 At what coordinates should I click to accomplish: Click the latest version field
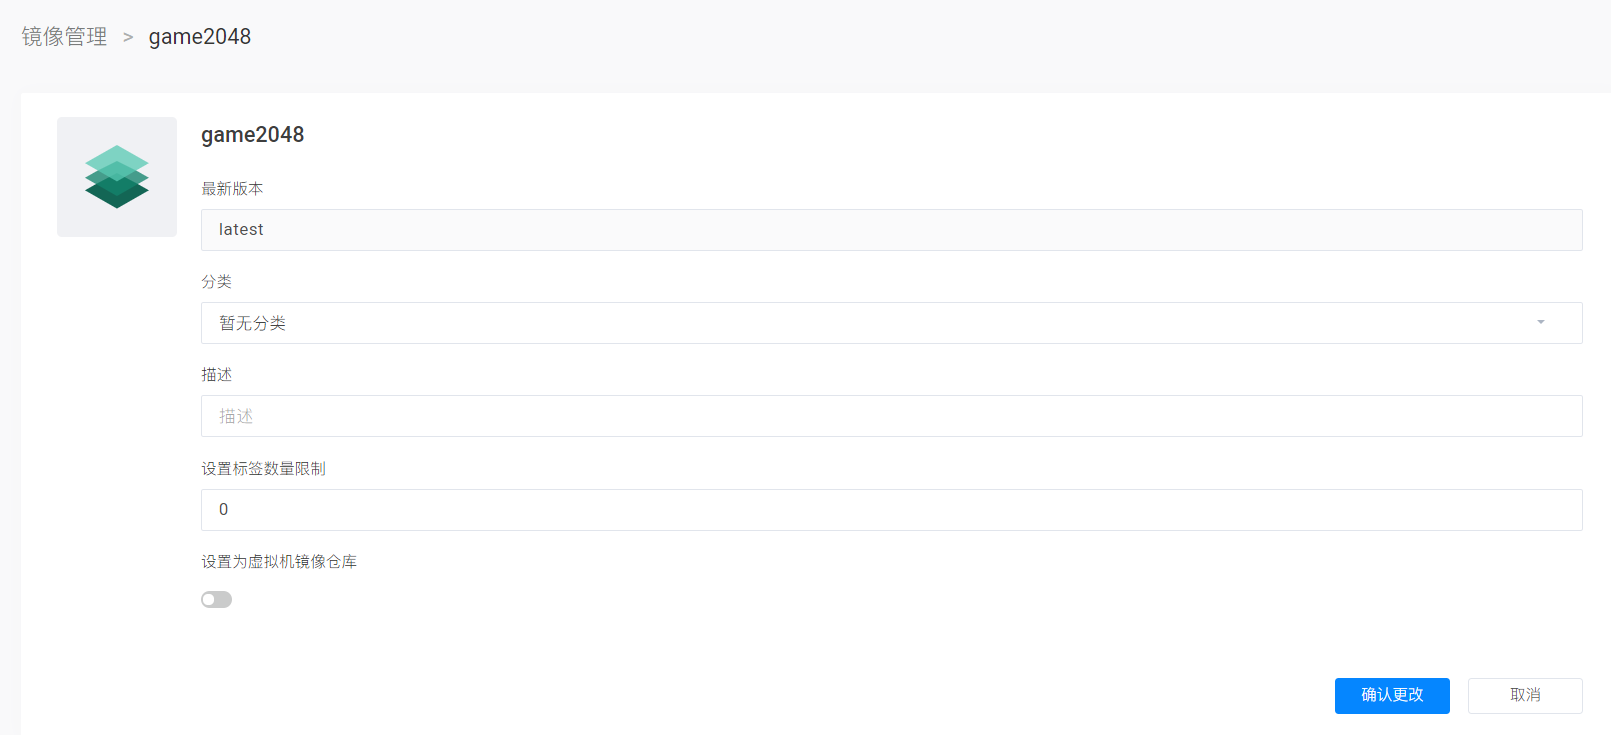tap(890, 230)
